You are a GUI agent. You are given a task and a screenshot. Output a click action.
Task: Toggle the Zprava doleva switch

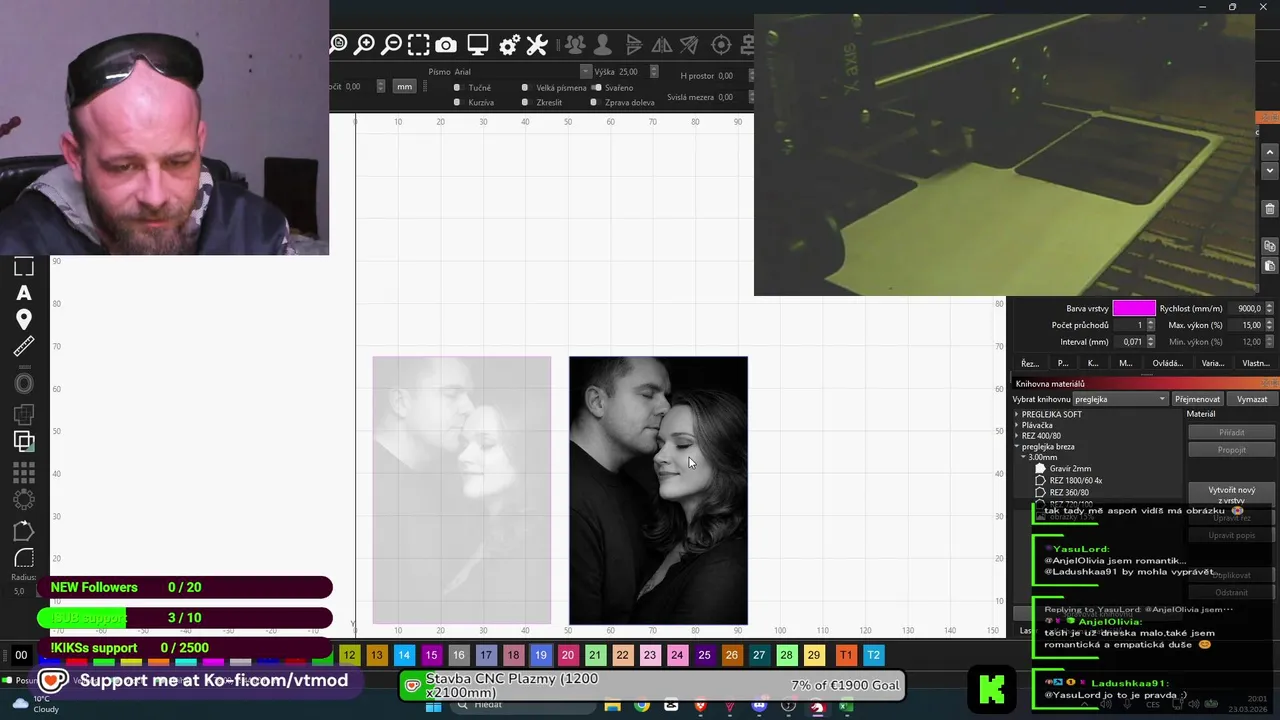(x=594, y=102)
